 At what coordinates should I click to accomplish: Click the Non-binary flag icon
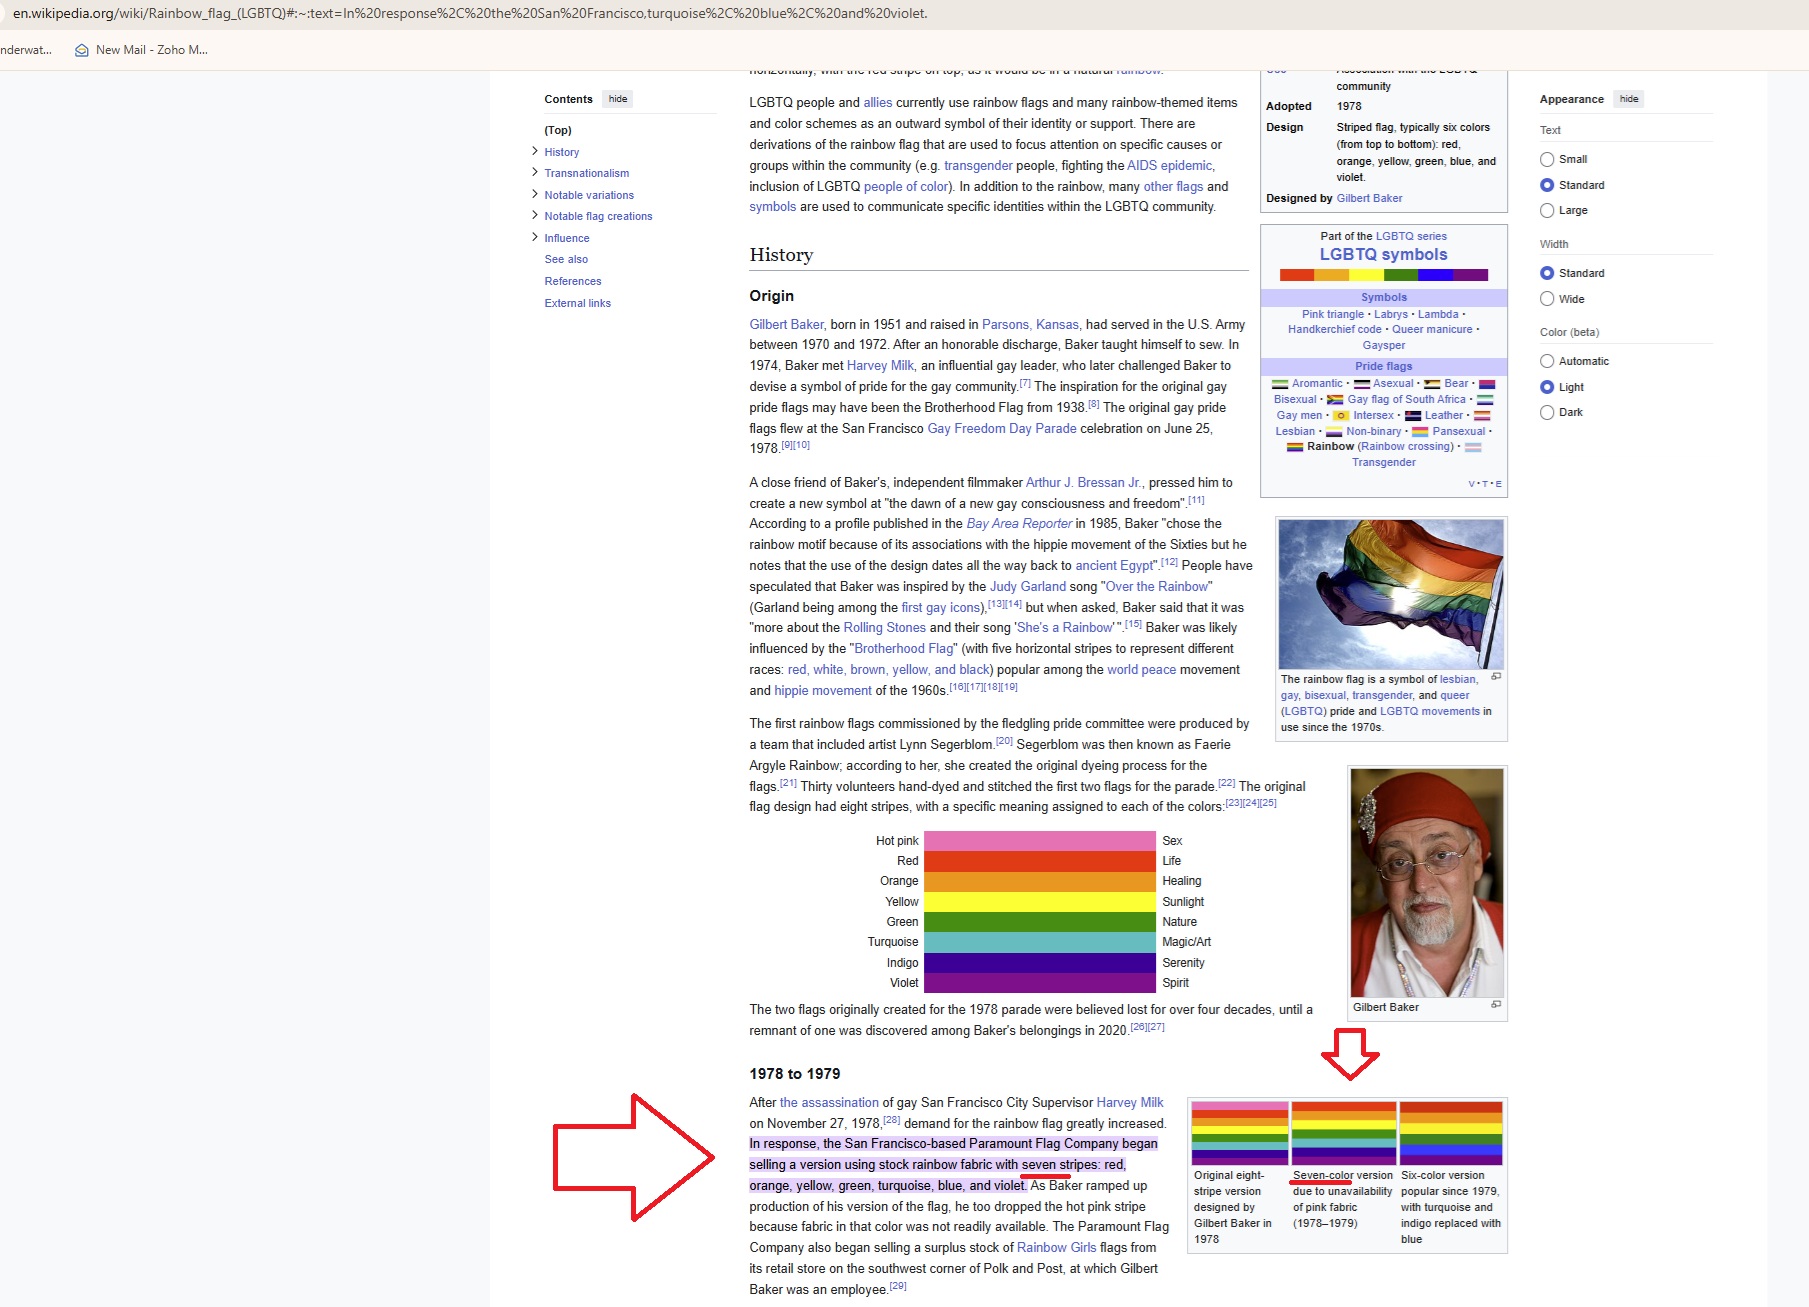[1334, 432]
